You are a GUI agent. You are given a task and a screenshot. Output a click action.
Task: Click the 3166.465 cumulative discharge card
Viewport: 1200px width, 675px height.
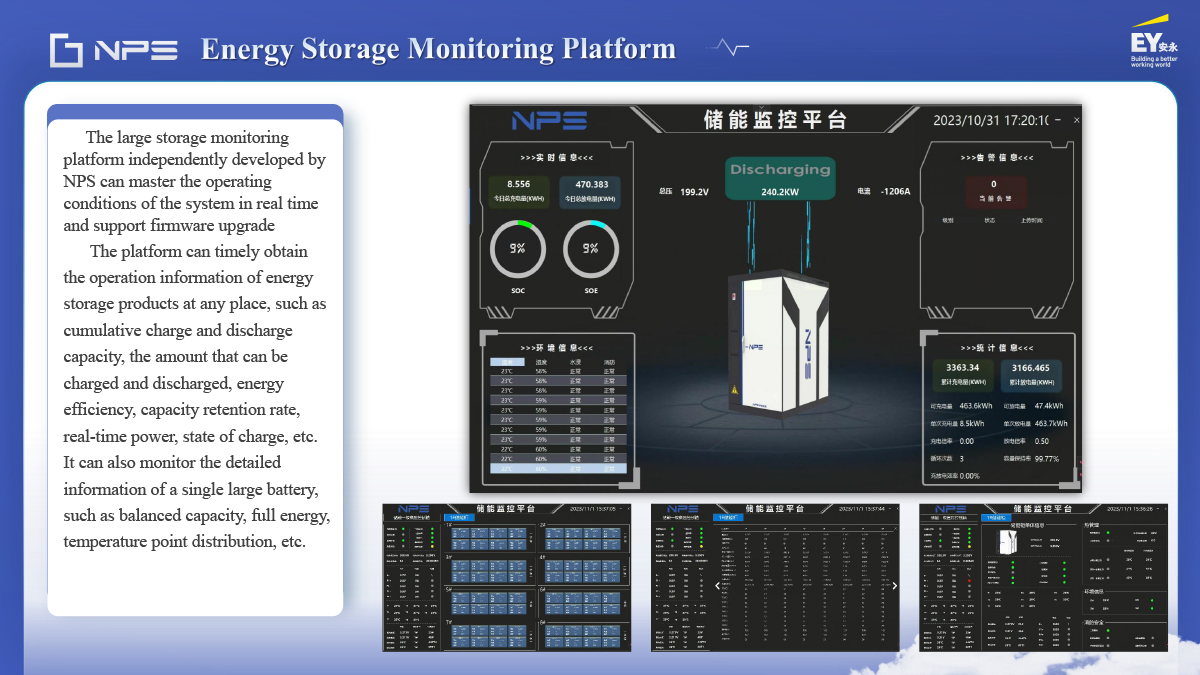1031,374
